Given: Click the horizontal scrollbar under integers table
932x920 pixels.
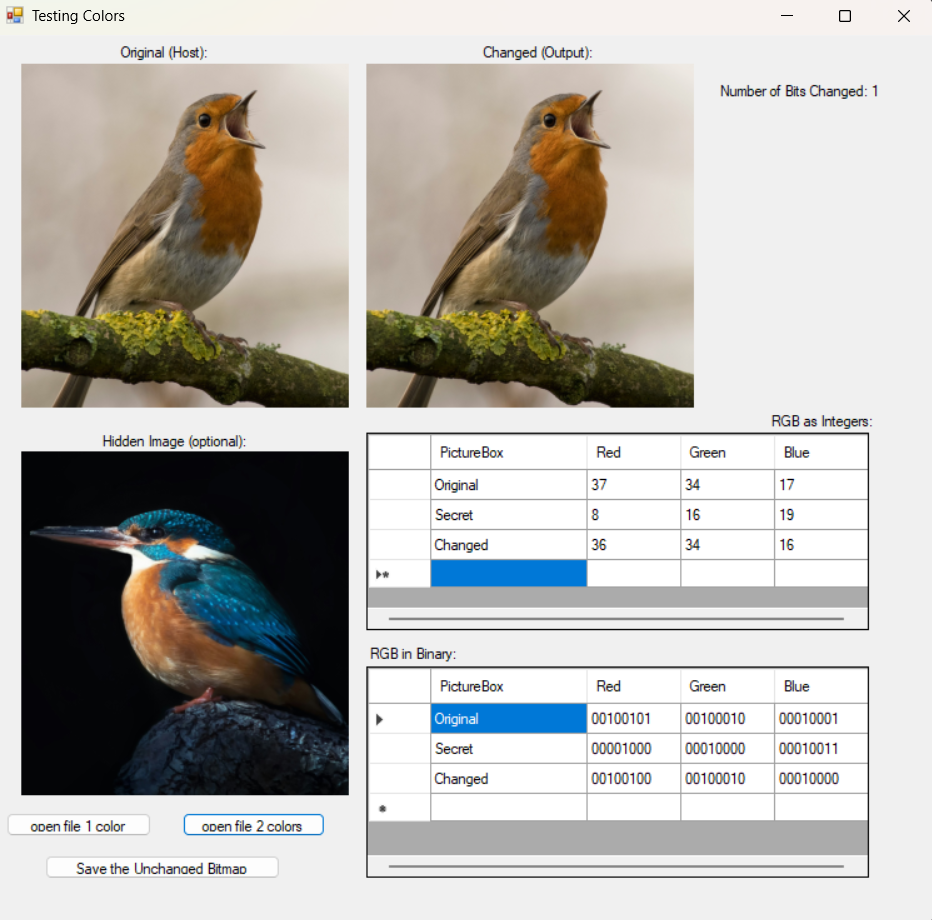Looking at the screenshot, I should point(616,619).
